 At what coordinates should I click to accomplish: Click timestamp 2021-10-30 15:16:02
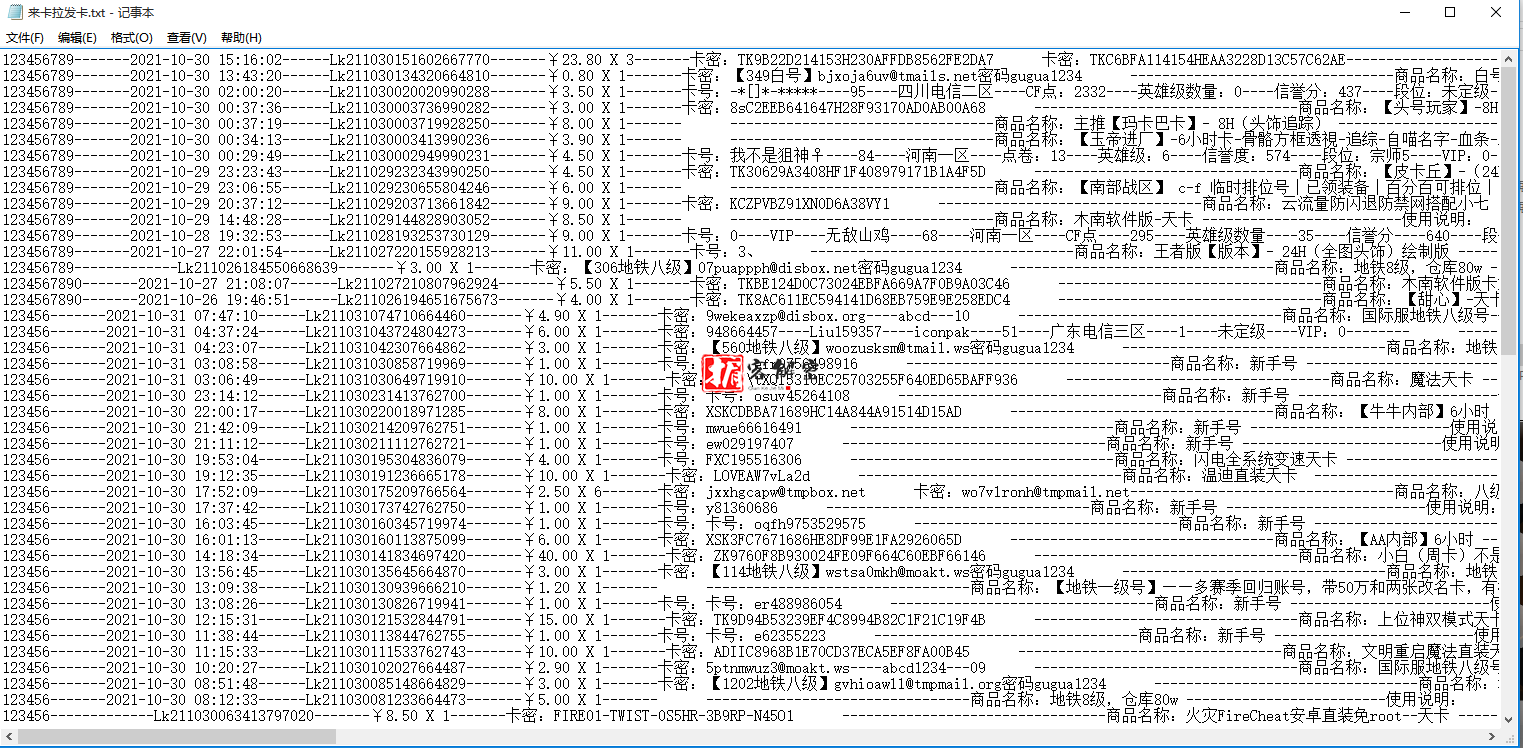click(206, 60)
